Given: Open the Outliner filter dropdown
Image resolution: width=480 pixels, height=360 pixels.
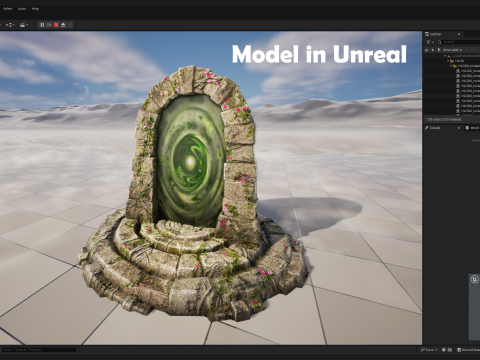Looking at the screenshot, I should pyautogui.click(x=430, y=42).
